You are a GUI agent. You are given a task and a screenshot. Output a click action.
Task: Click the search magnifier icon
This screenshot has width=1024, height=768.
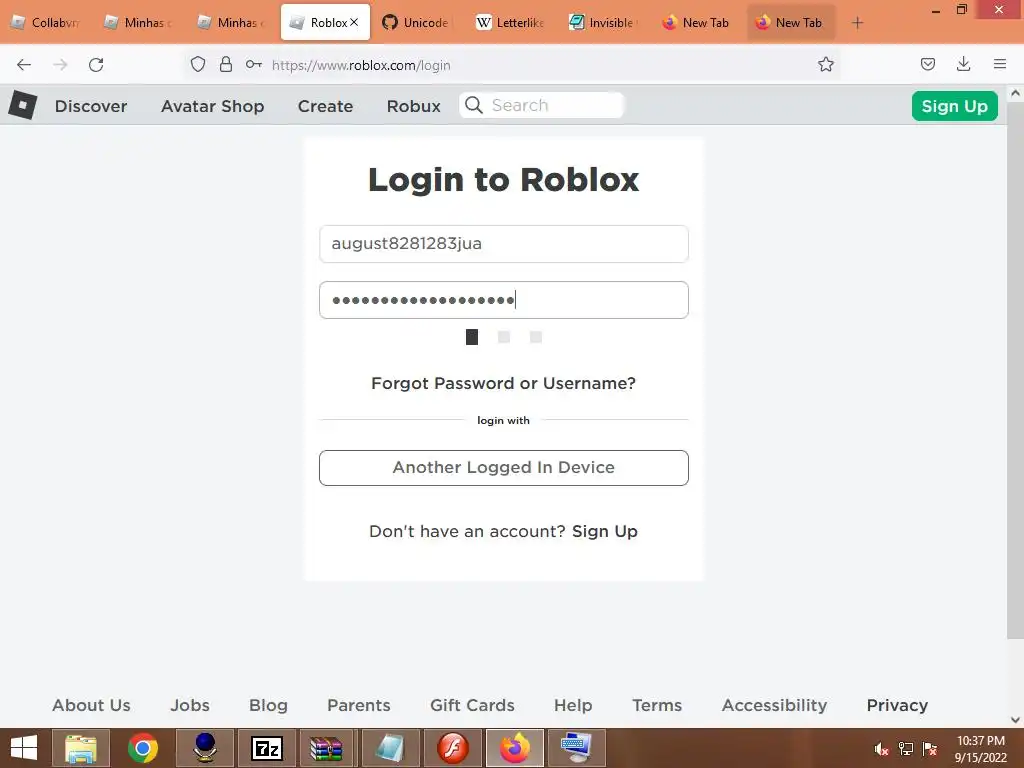tap(474, 105)
